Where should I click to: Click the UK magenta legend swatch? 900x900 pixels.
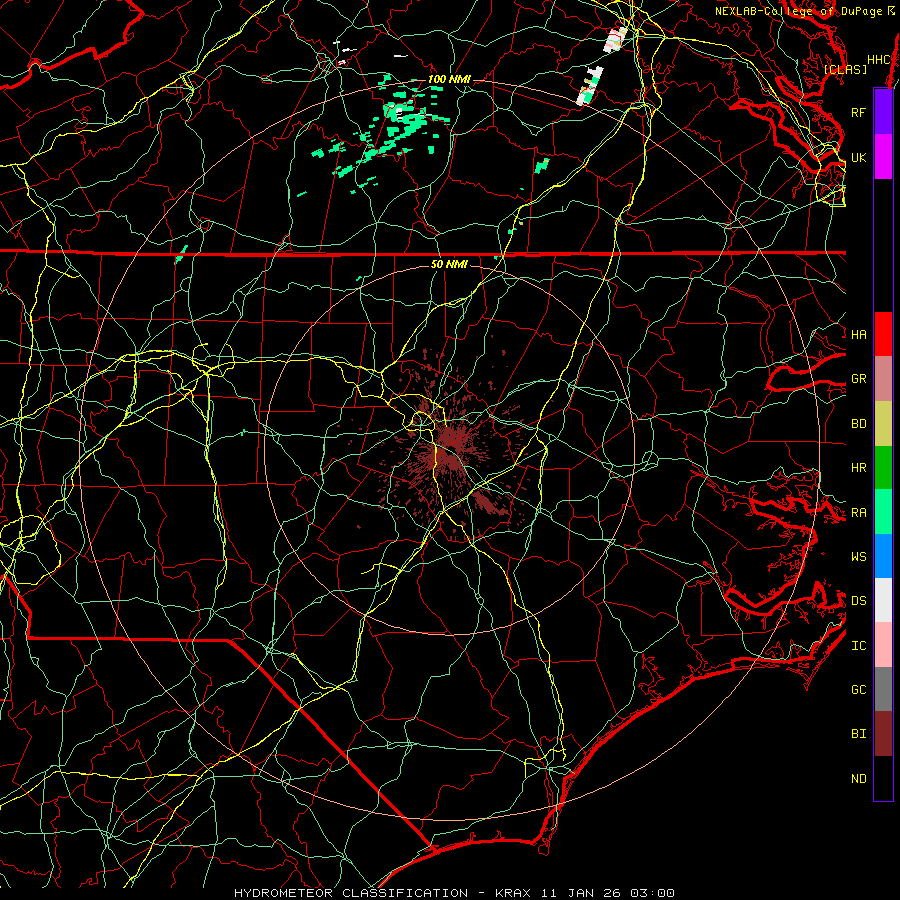coord(883,157)
